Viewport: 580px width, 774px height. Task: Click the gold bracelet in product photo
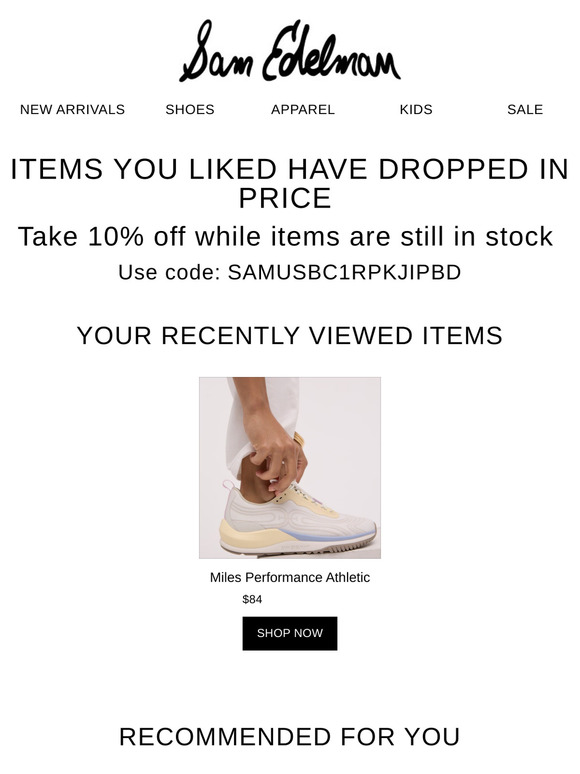click(x=299, y=440)
